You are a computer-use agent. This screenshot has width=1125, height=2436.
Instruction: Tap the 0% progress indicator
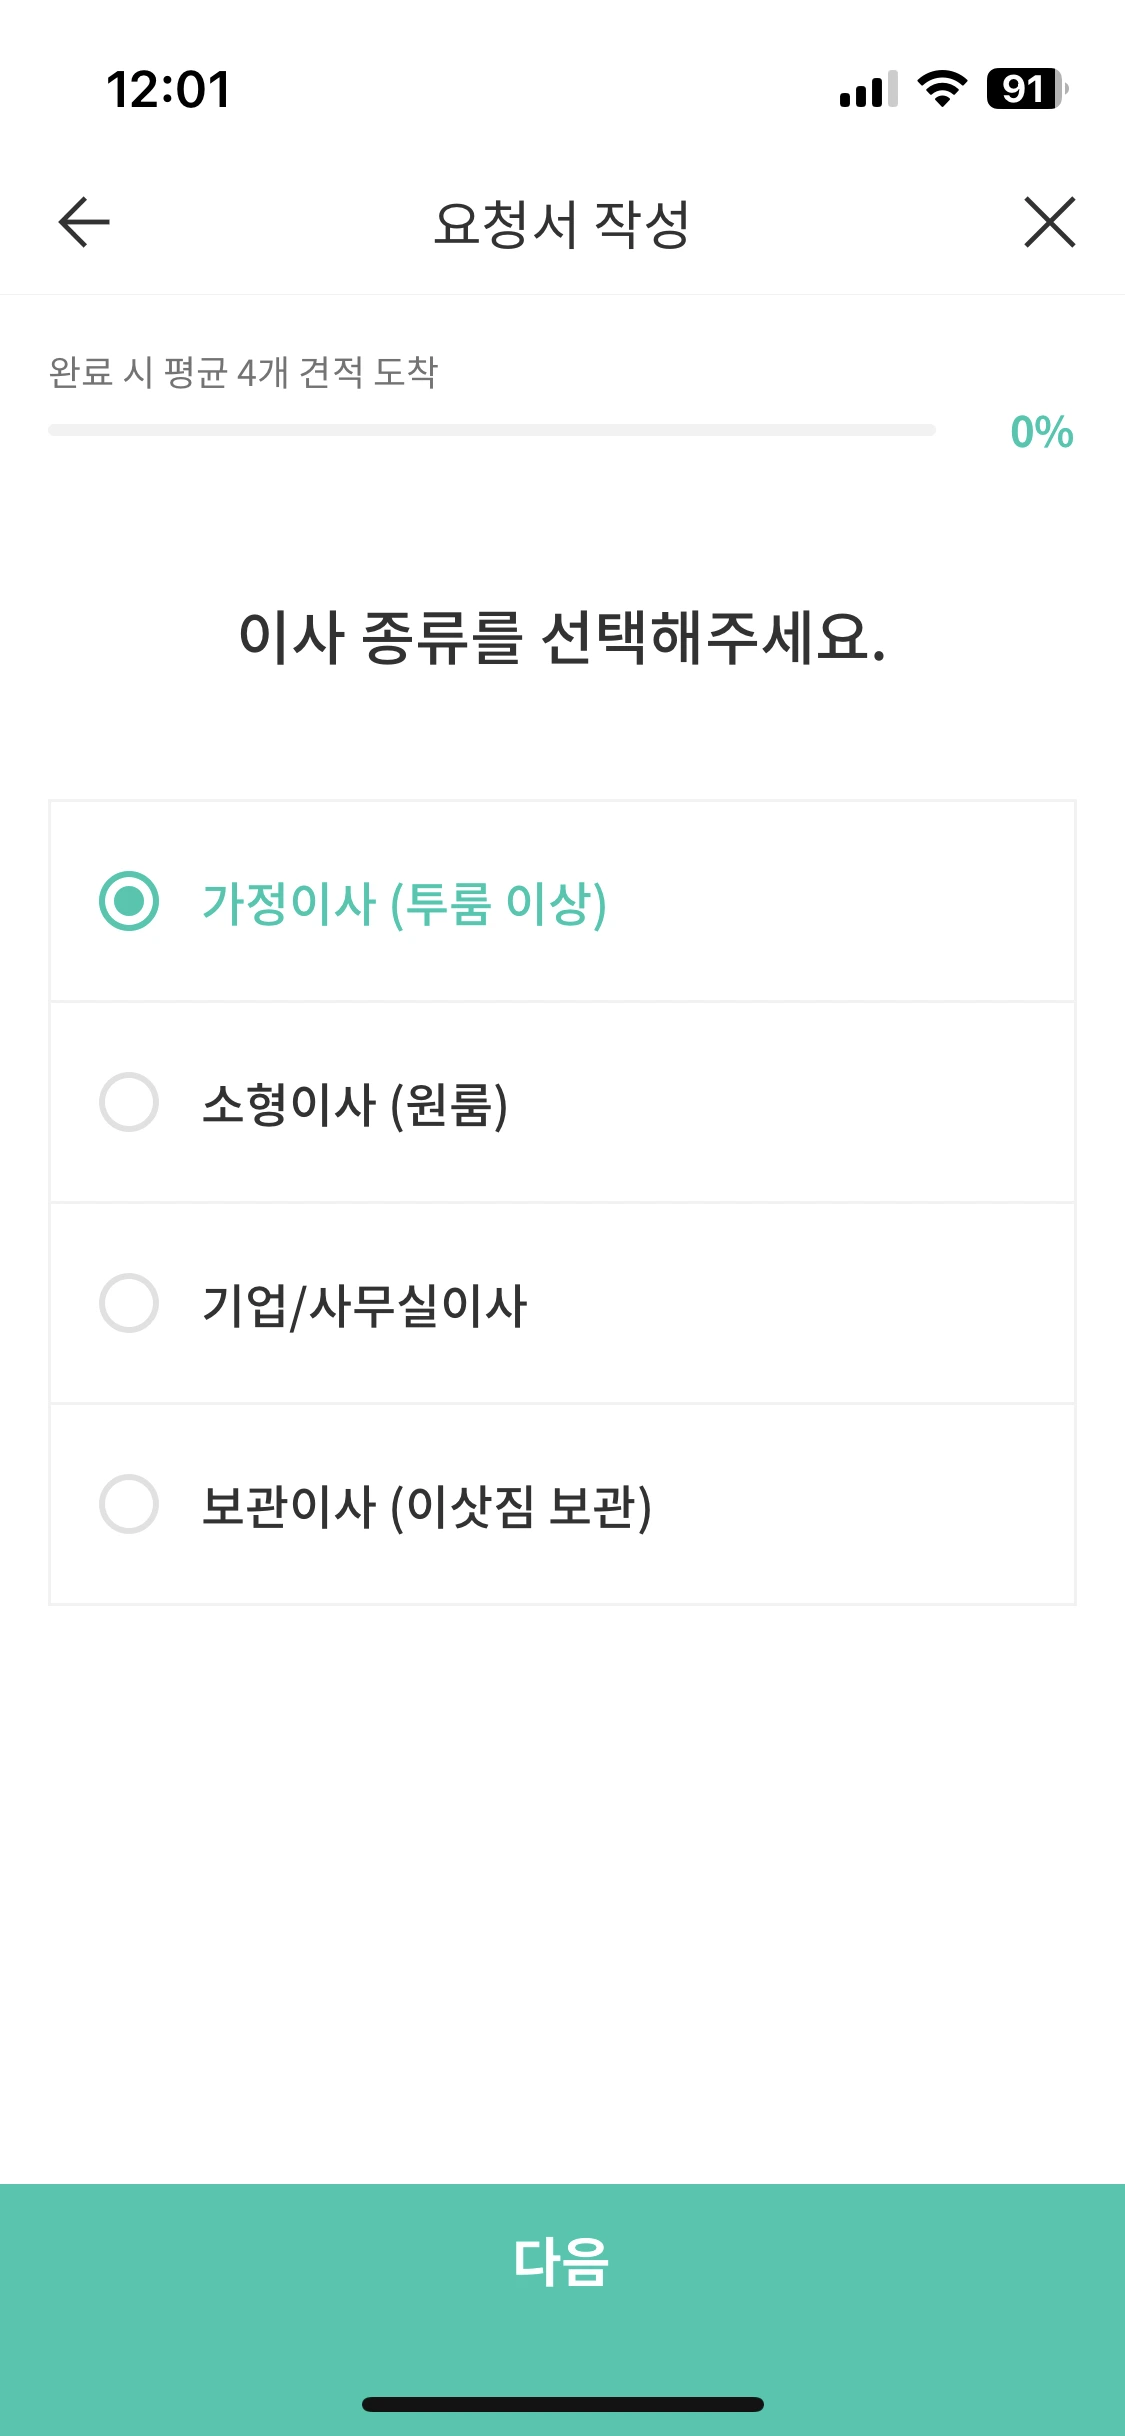[1041, 432]
